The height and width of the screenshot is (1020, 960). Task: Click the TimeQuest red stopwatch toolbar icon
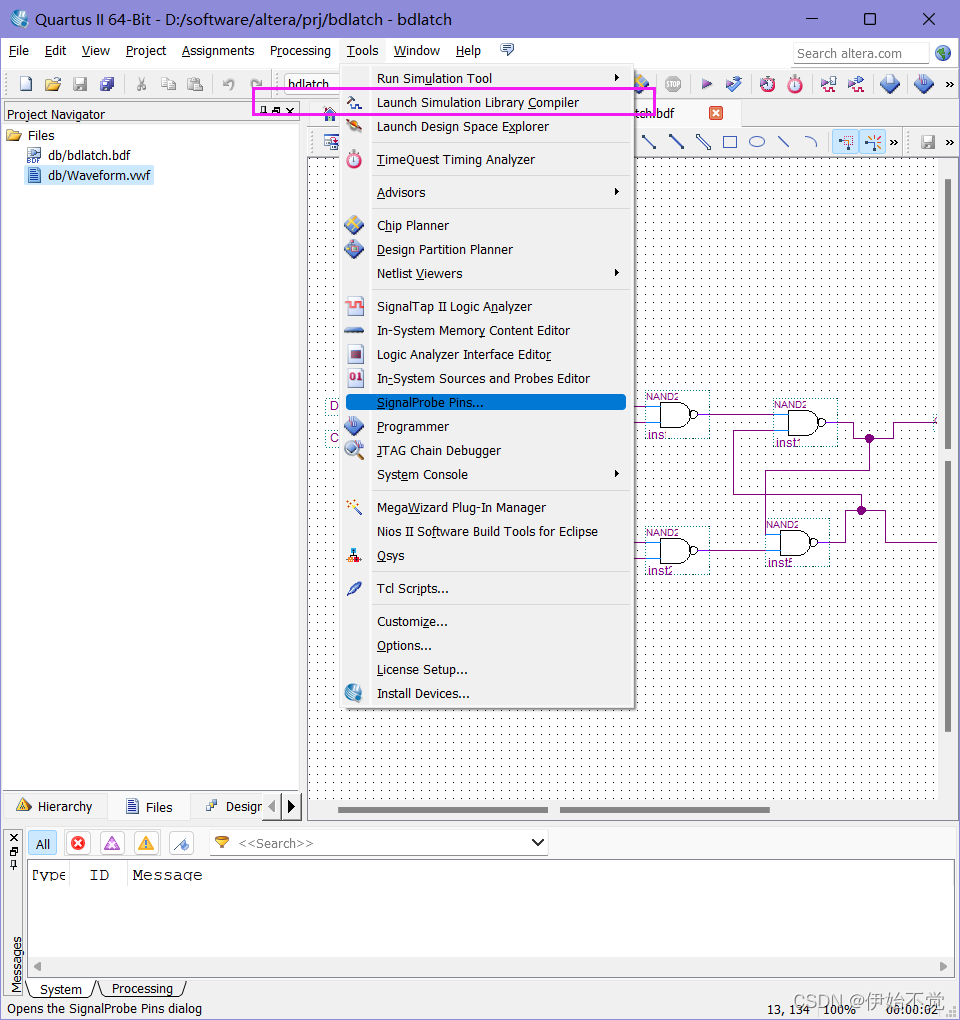795,84
